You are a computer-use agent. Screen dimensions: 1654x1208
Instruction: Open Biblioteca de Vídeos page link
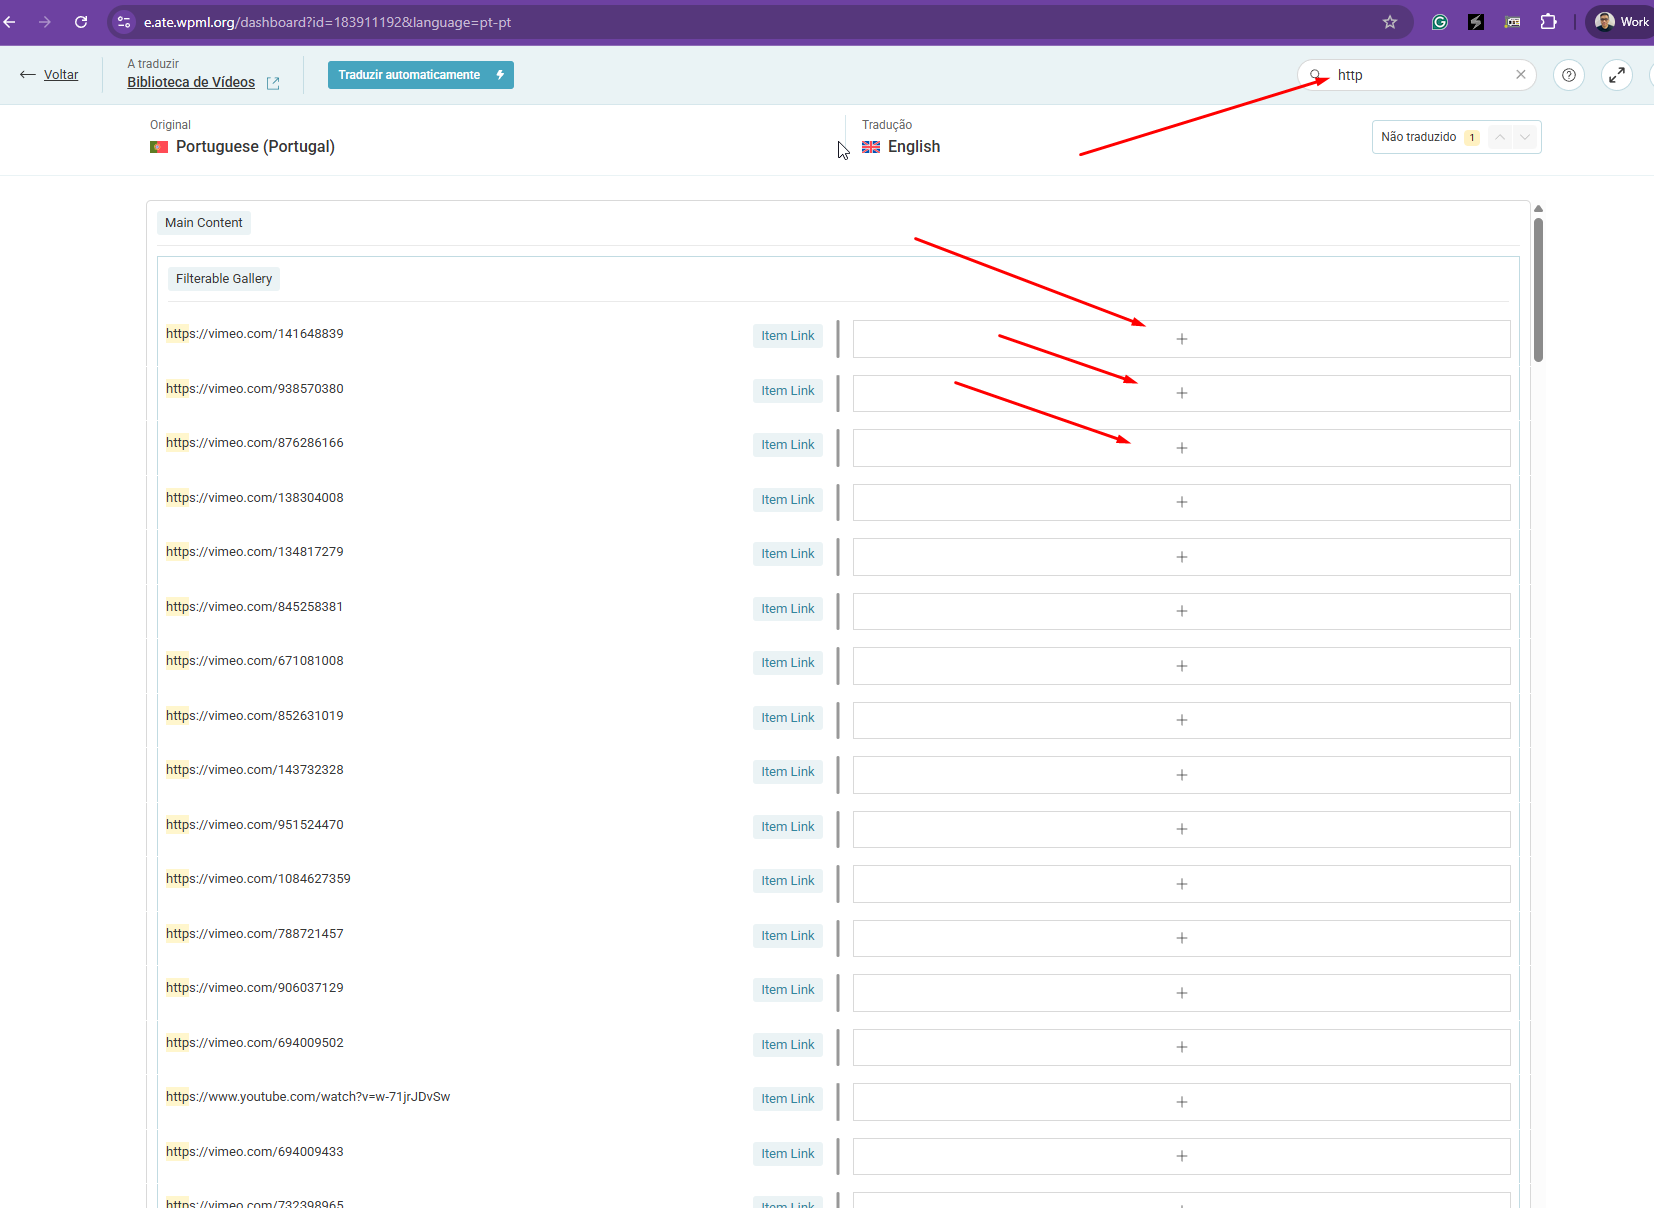tap(191, 83)
